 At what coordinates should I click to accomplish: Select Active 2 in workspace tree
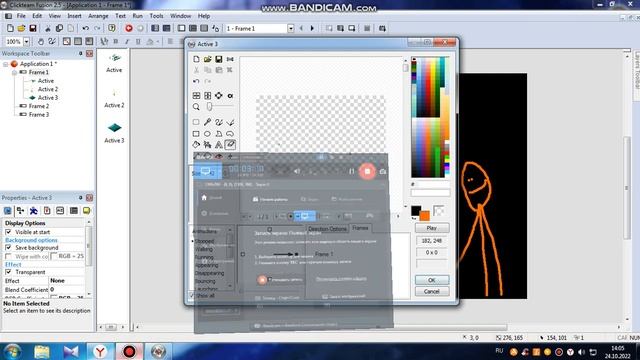click(x=48, y=89)
